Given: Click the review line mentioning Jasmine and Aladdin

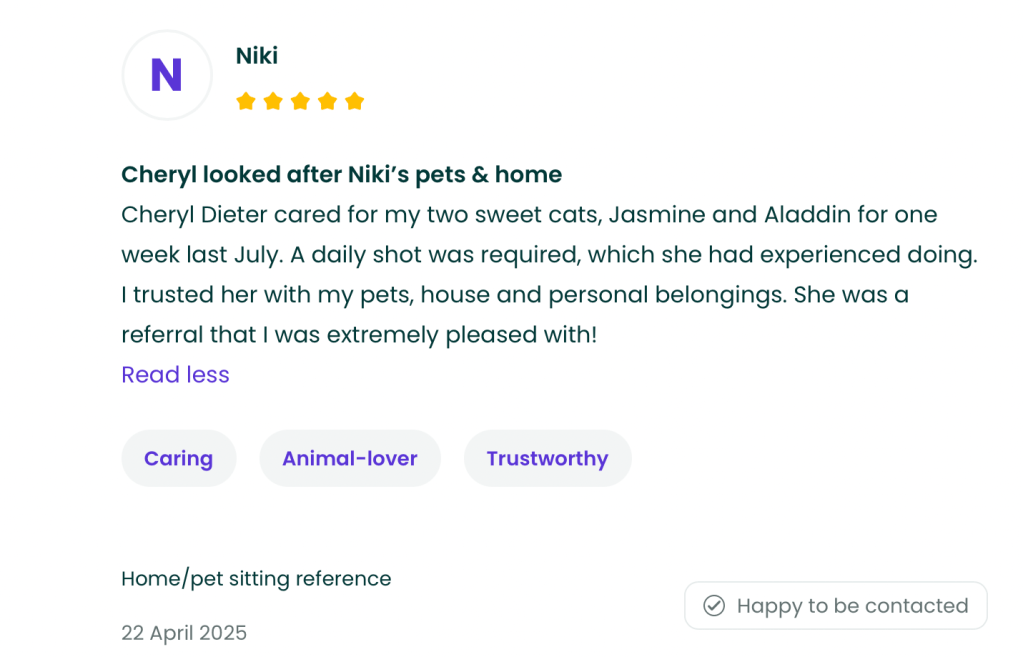Looking at the screenshot, I should tap(529, 215).
